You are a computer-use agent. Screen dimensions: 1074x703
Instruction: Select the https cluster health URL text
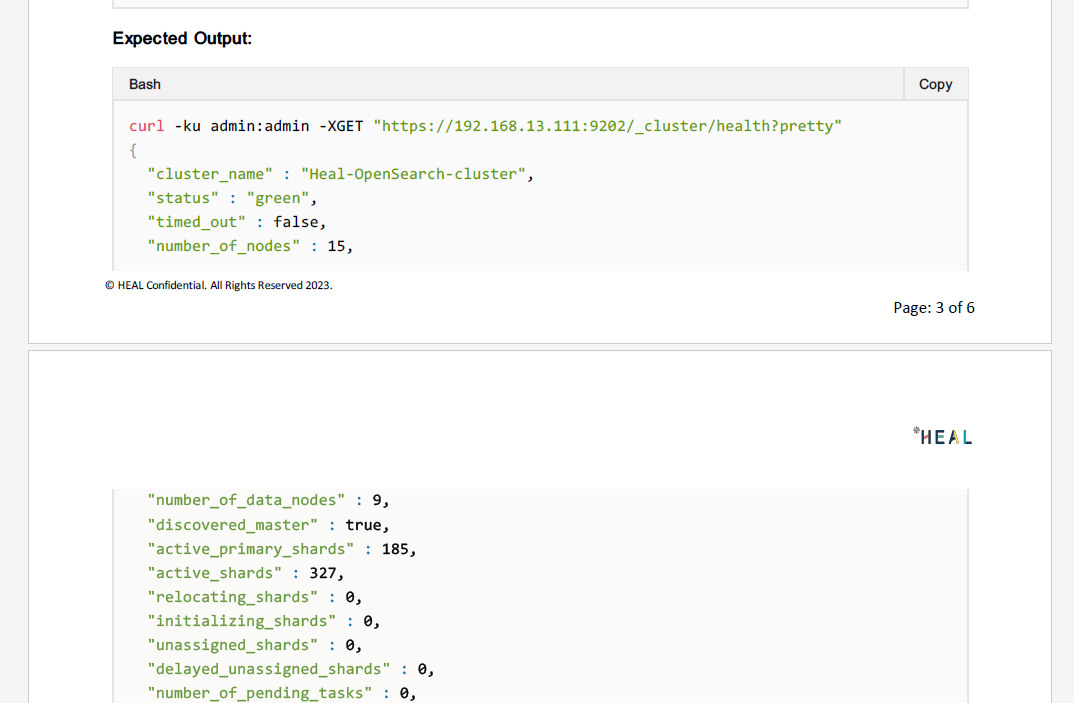click(605, 125)
